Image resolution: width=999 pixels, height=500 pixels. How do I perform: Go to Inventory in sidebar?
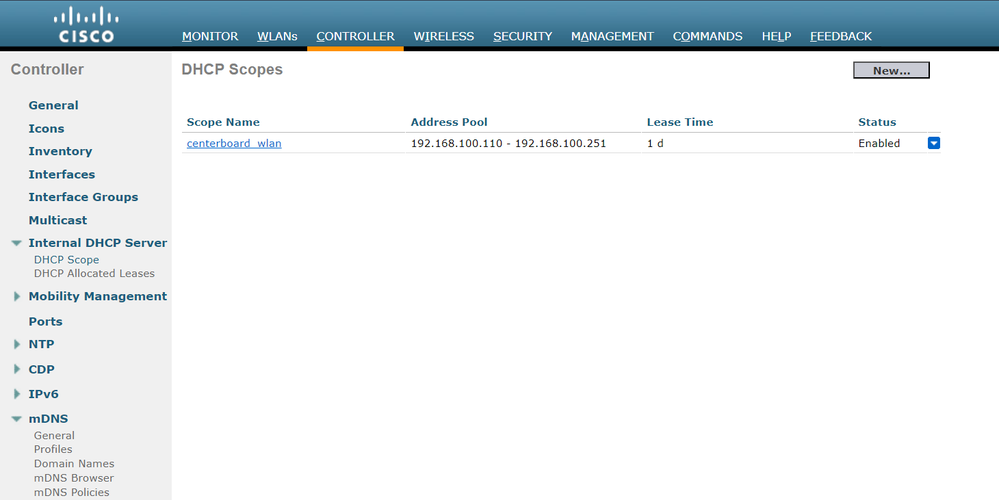tap(61, 151)
